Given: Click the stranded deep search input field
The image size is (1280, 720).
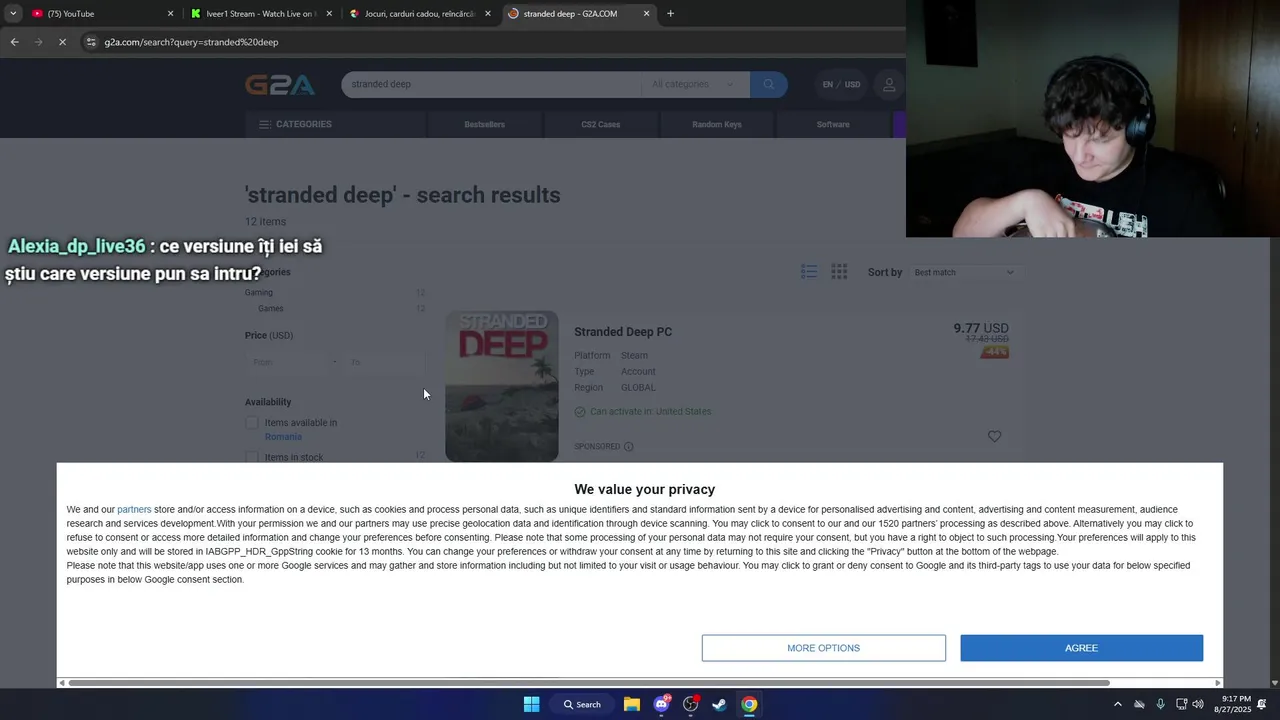Looking at the screenshot, I should pos(490,84).
